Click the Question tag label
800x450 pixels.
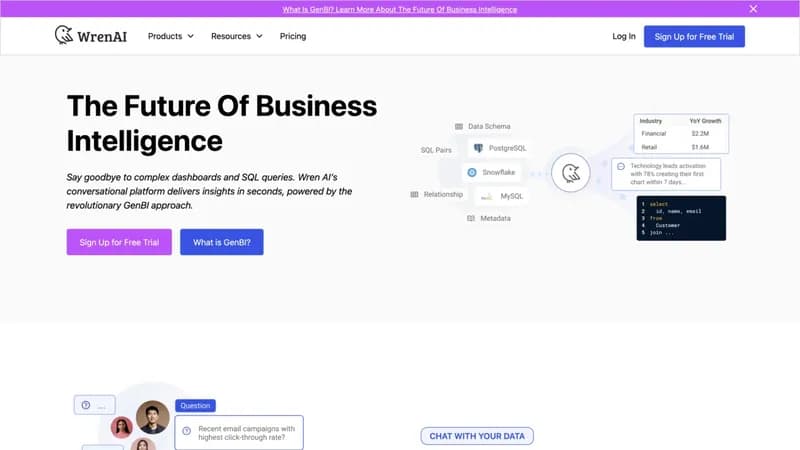(195, 406)
